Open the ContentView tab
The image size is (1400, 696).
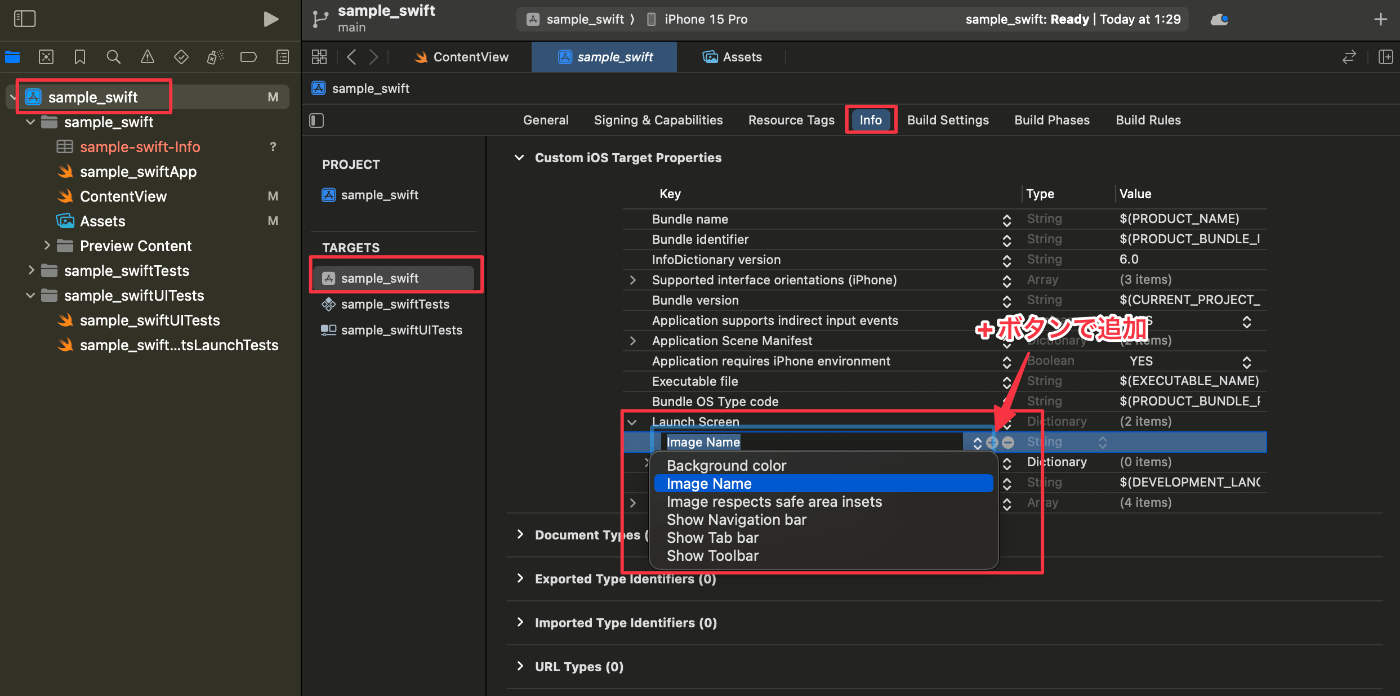point(461,57)
